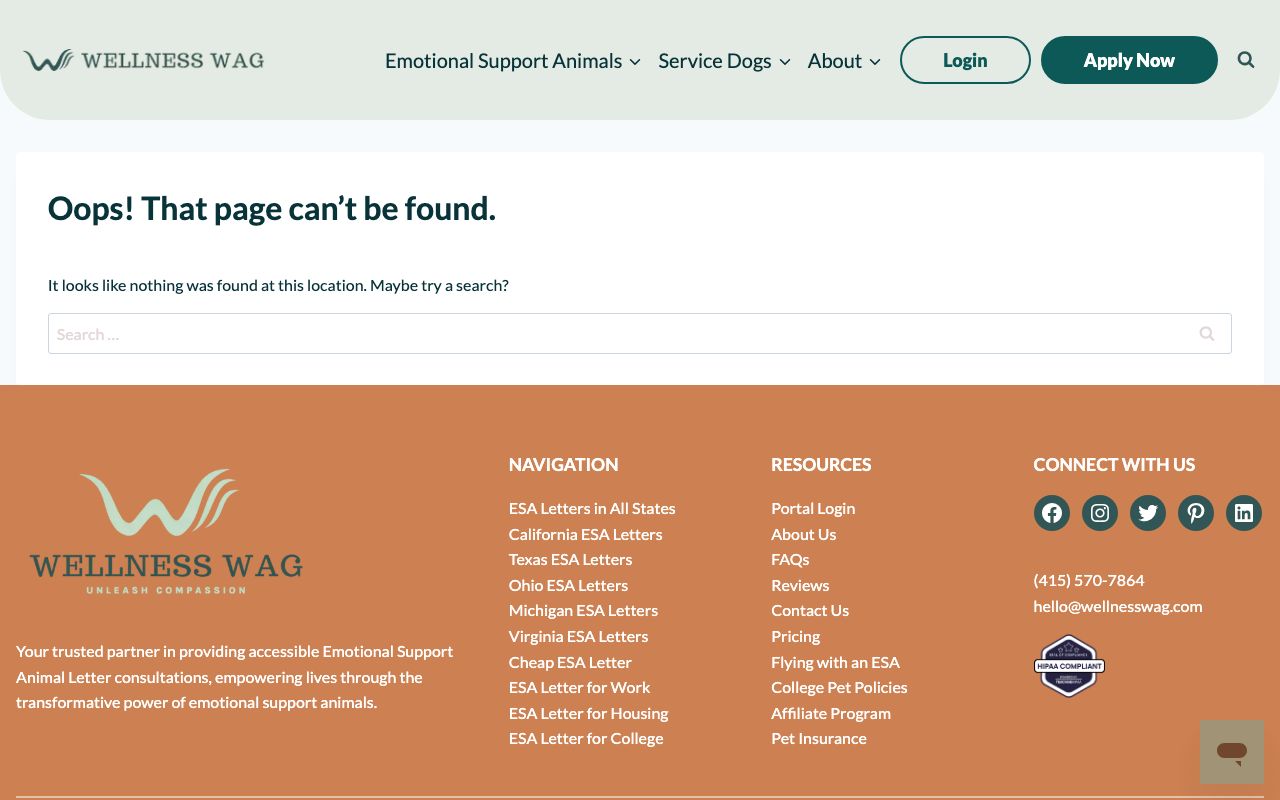Click the HIPAA Compliant badge
Image resolution: width=1280 pixels, height=800 pixels.
click(1069, 666)
